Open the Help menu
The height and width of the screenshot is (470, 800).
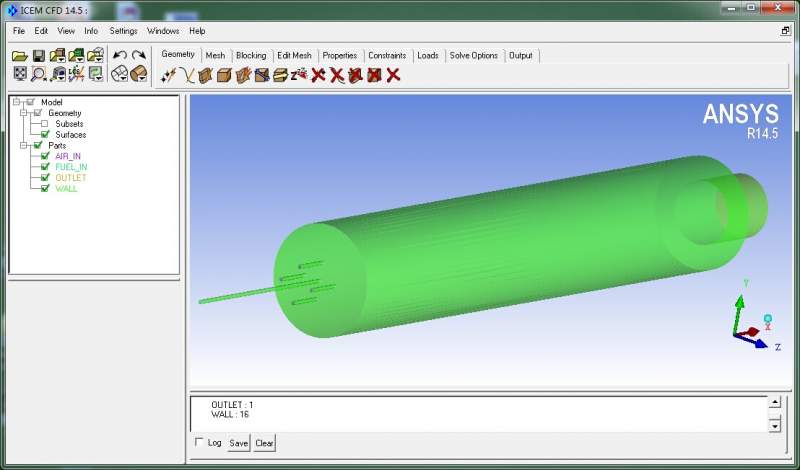(x=197, y=31)
